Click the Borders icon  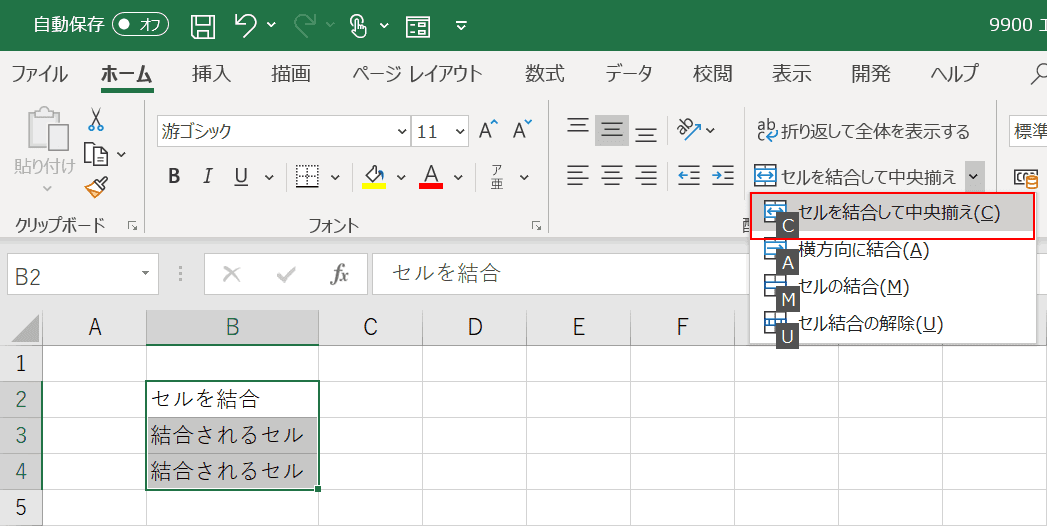tap(307, 176)
